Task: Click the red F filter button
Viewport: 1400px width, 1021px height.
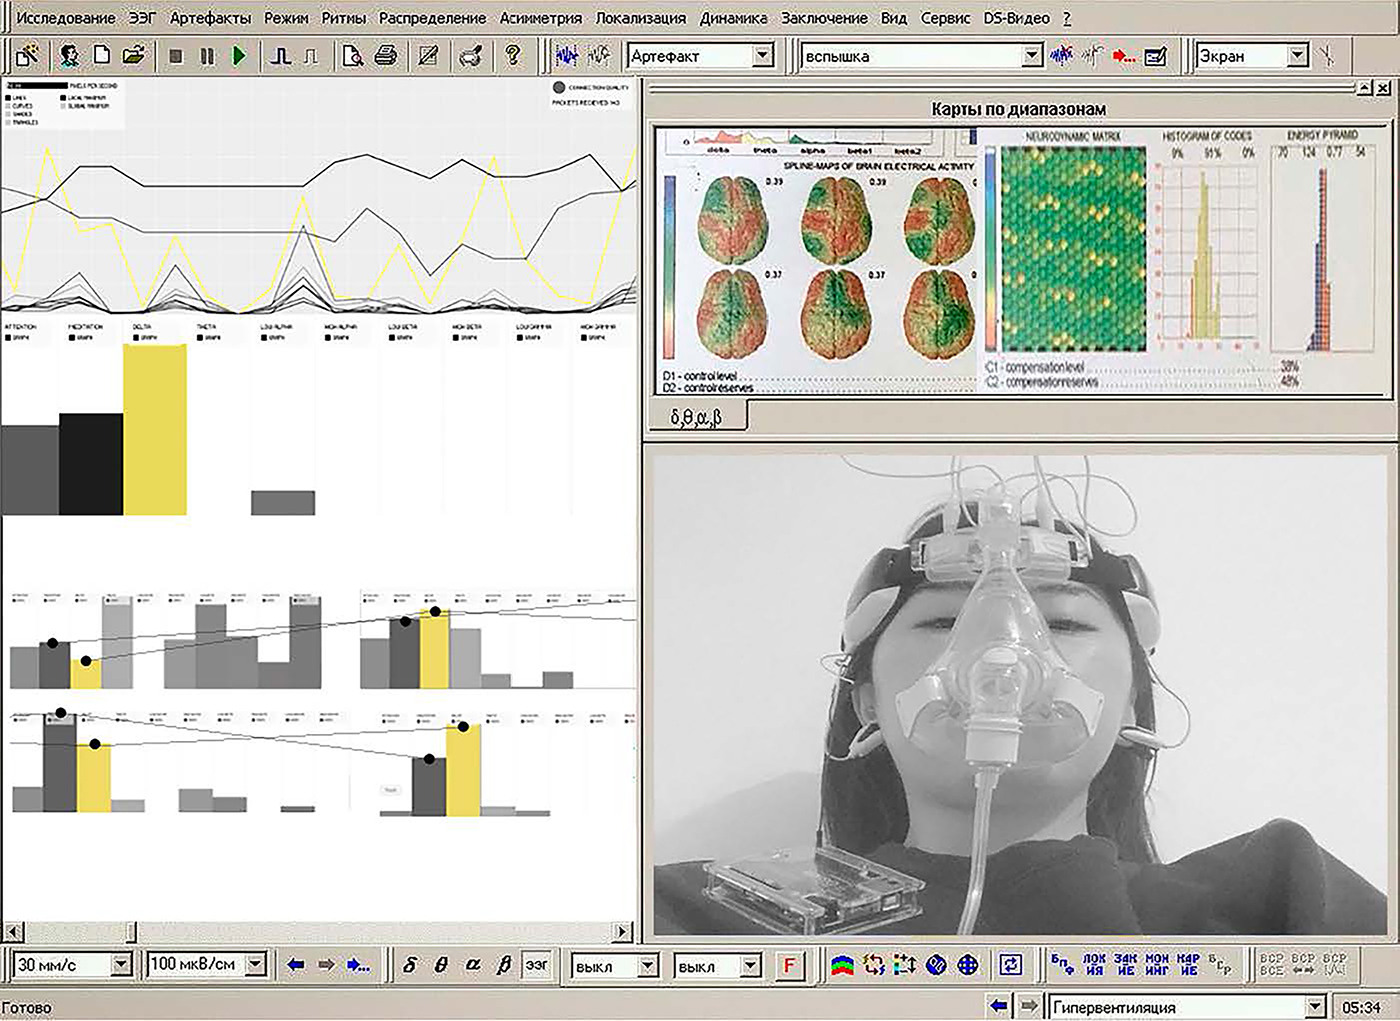Action: click(789, 965)
